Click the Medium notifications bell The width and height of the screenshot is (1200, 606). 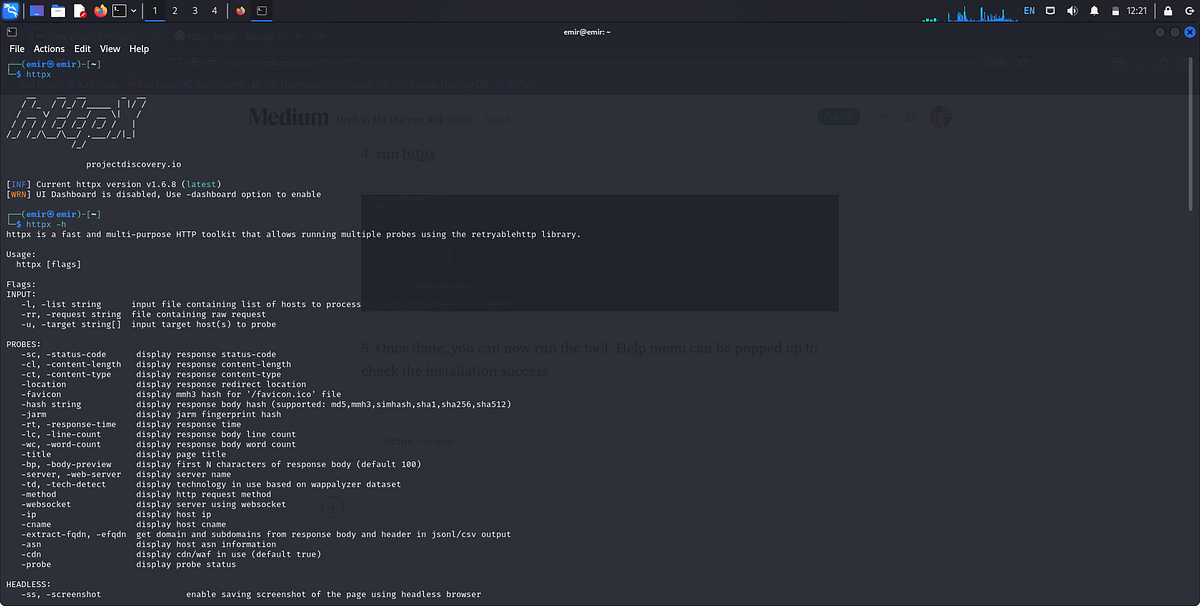click(x=909, y=116)
